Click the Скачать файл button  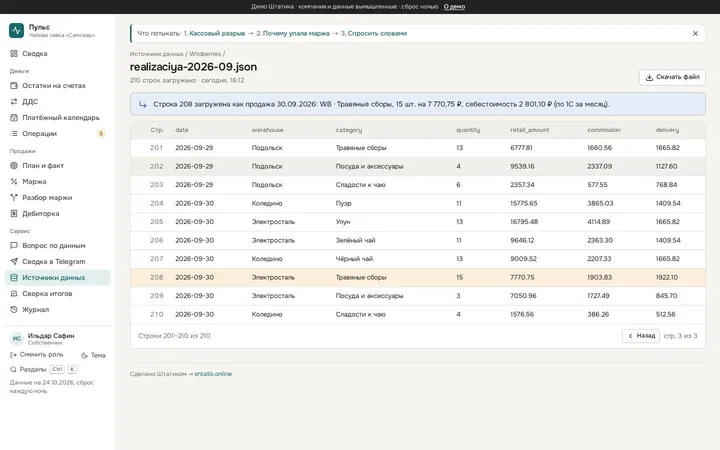tap(672, 77)
